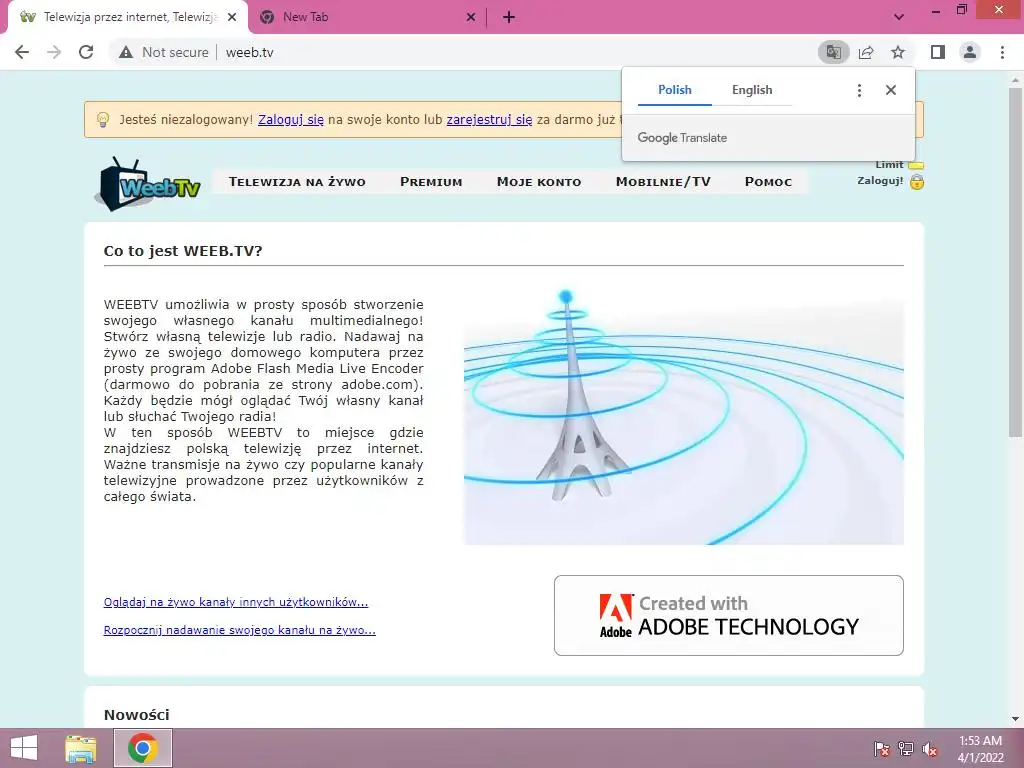1024x768 pixels.
Task: Click the broadcasting tower image
Action: coord(684,417)
